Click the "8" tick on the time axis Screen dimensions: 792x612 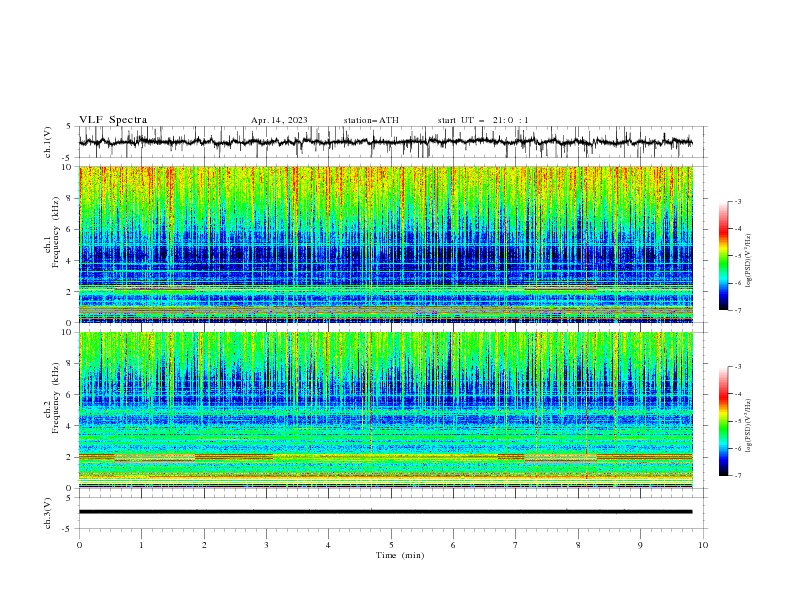tap(578, 545)
